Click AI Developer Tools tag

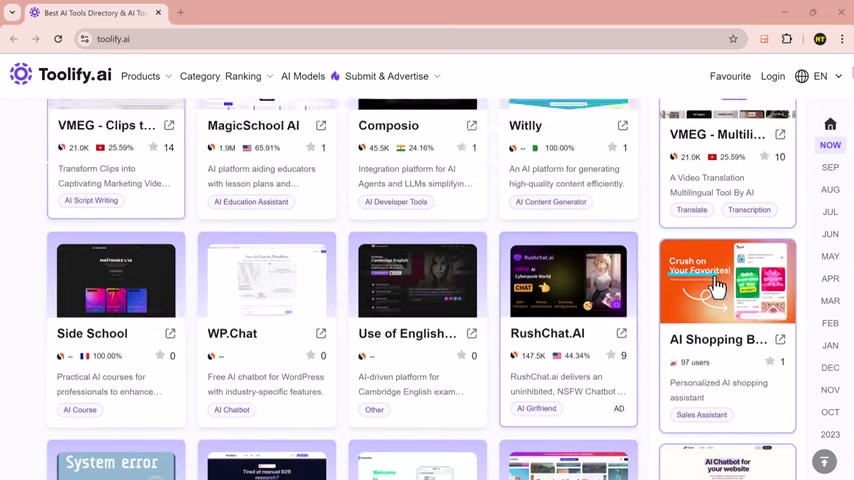(x=396, y=202)
